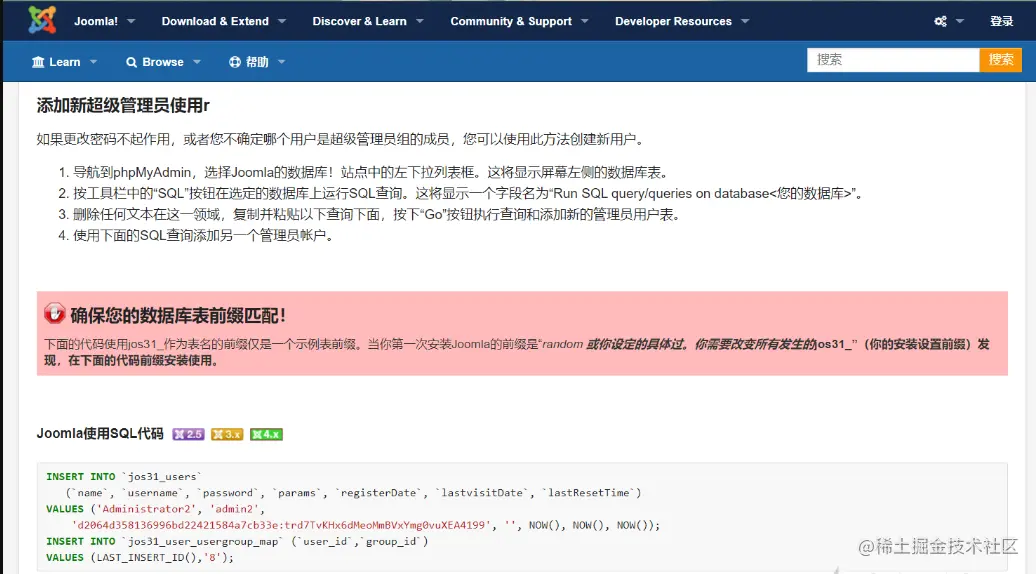Open Developer Resources menu

[x=673, y=21]
